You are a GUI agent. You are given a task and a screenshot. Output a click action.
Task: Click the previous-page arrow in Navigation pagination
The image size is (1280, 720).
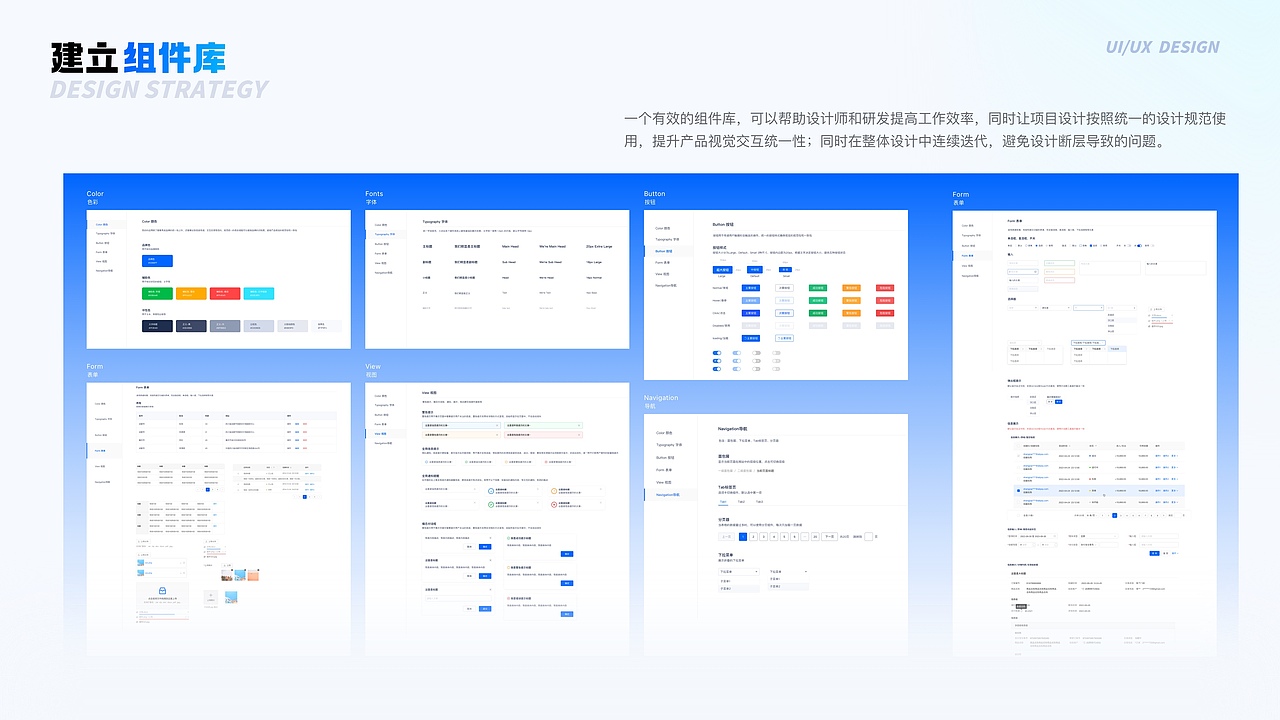[727, 536]
